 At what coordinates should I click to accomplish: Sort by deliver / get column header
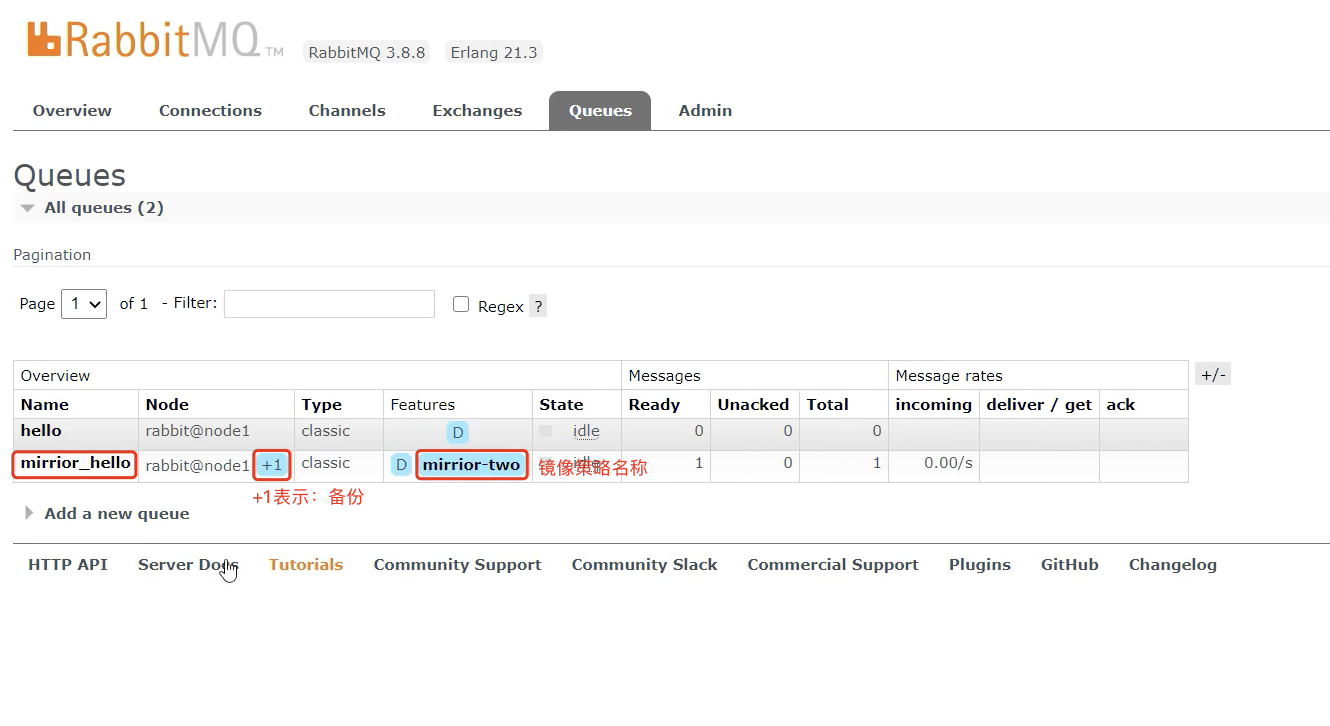pyautogui.click(x=1039, y=405)
